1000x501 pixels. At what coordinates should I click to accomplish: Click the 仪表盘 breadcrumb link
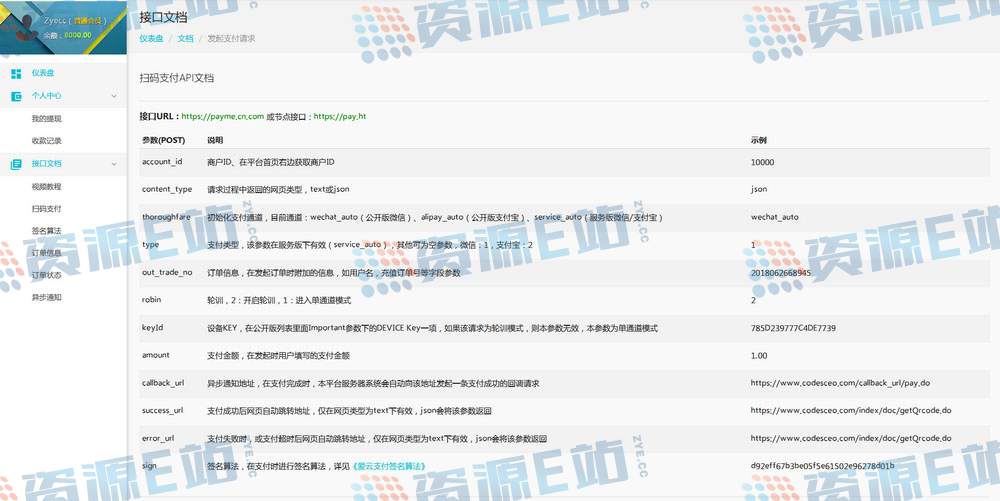151,38
